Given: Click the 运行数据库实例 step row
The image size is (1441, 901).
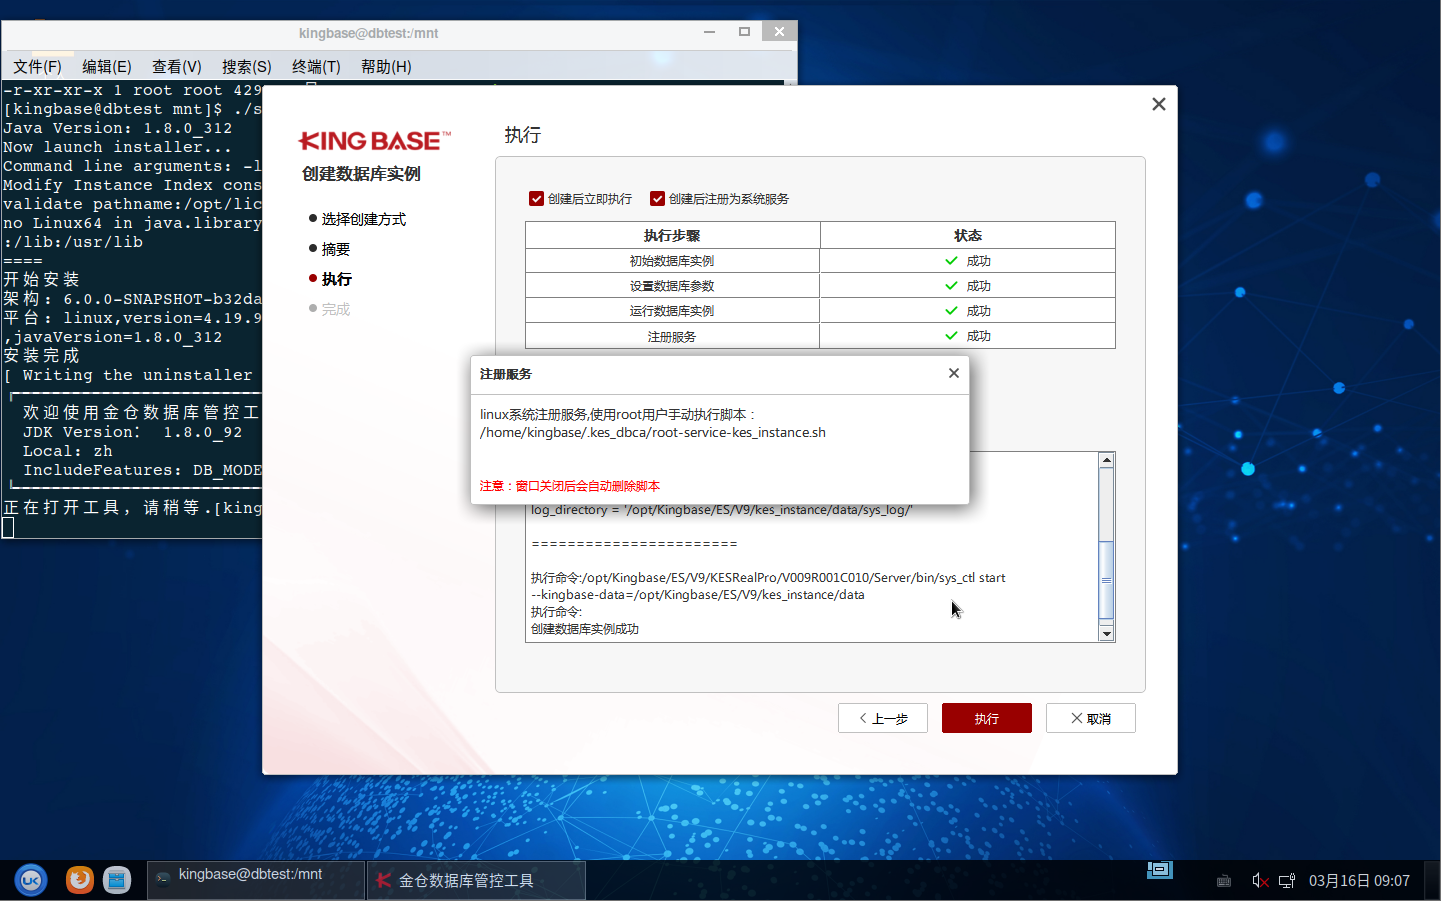Looking at the screenshot, I should point(672,311).
